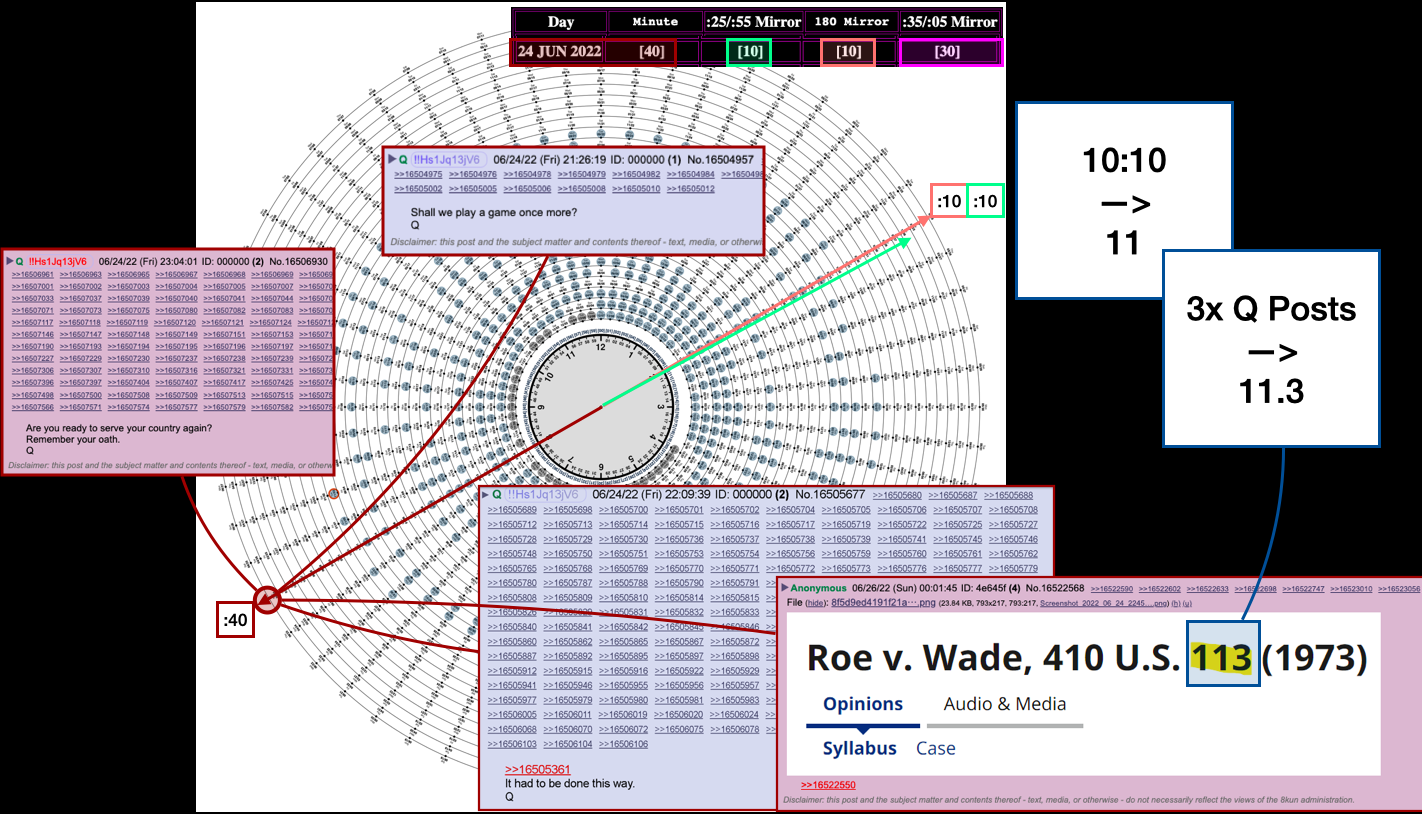Click the 180 Mirror header cell

(x=851, y=22)
